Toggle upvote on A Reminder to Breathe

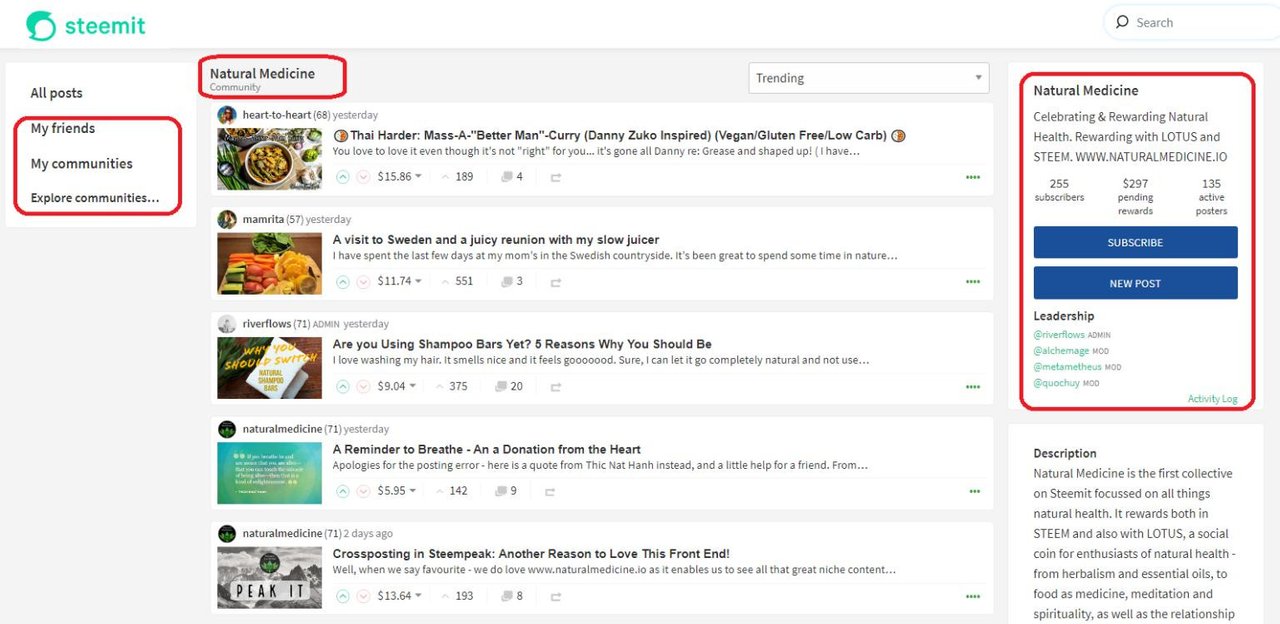[x=343, y=491]
